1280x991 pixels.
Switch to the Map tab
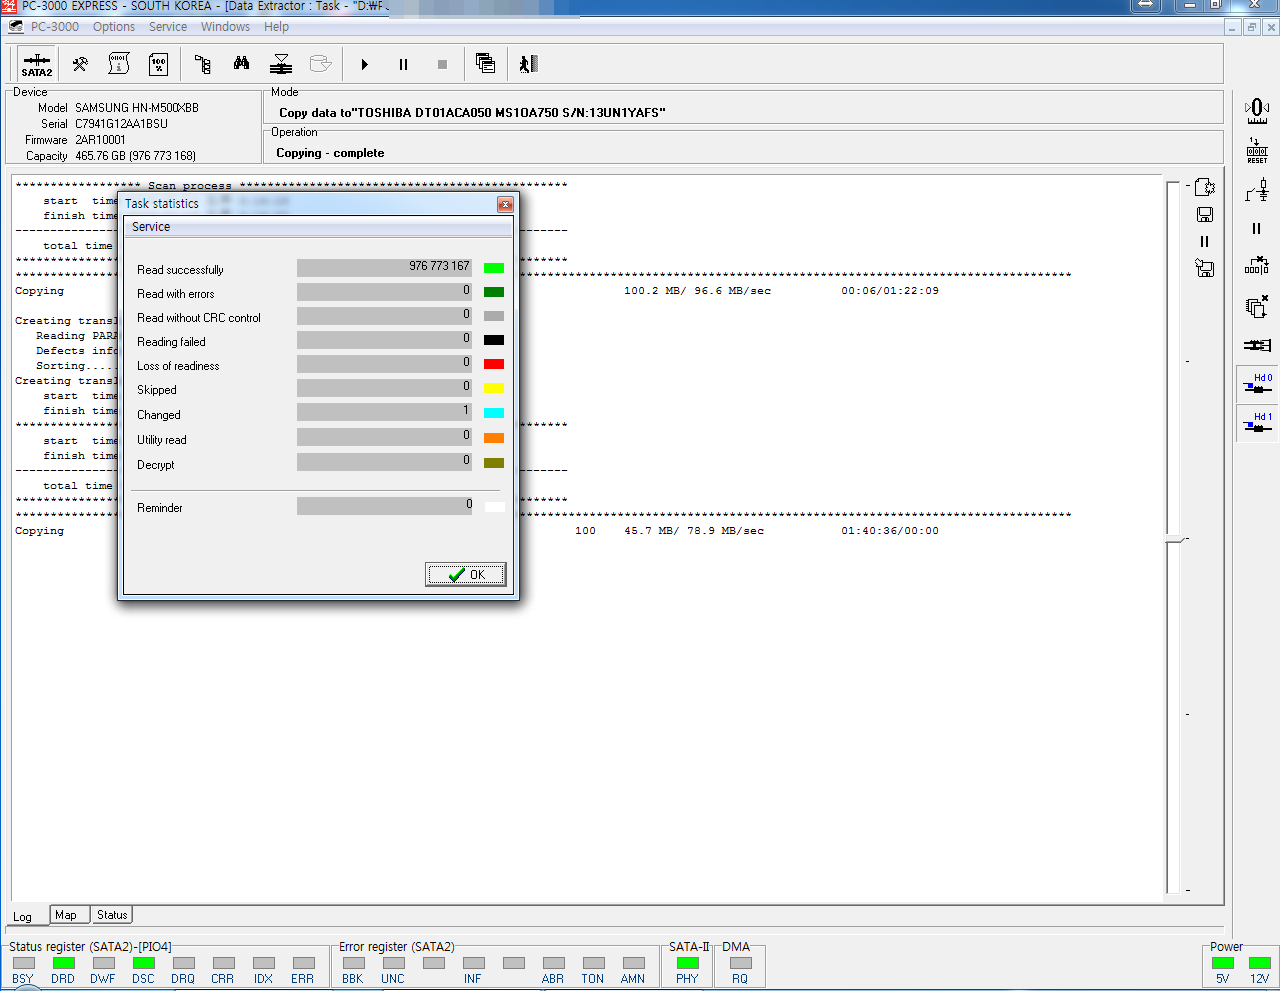click(66, 915)
